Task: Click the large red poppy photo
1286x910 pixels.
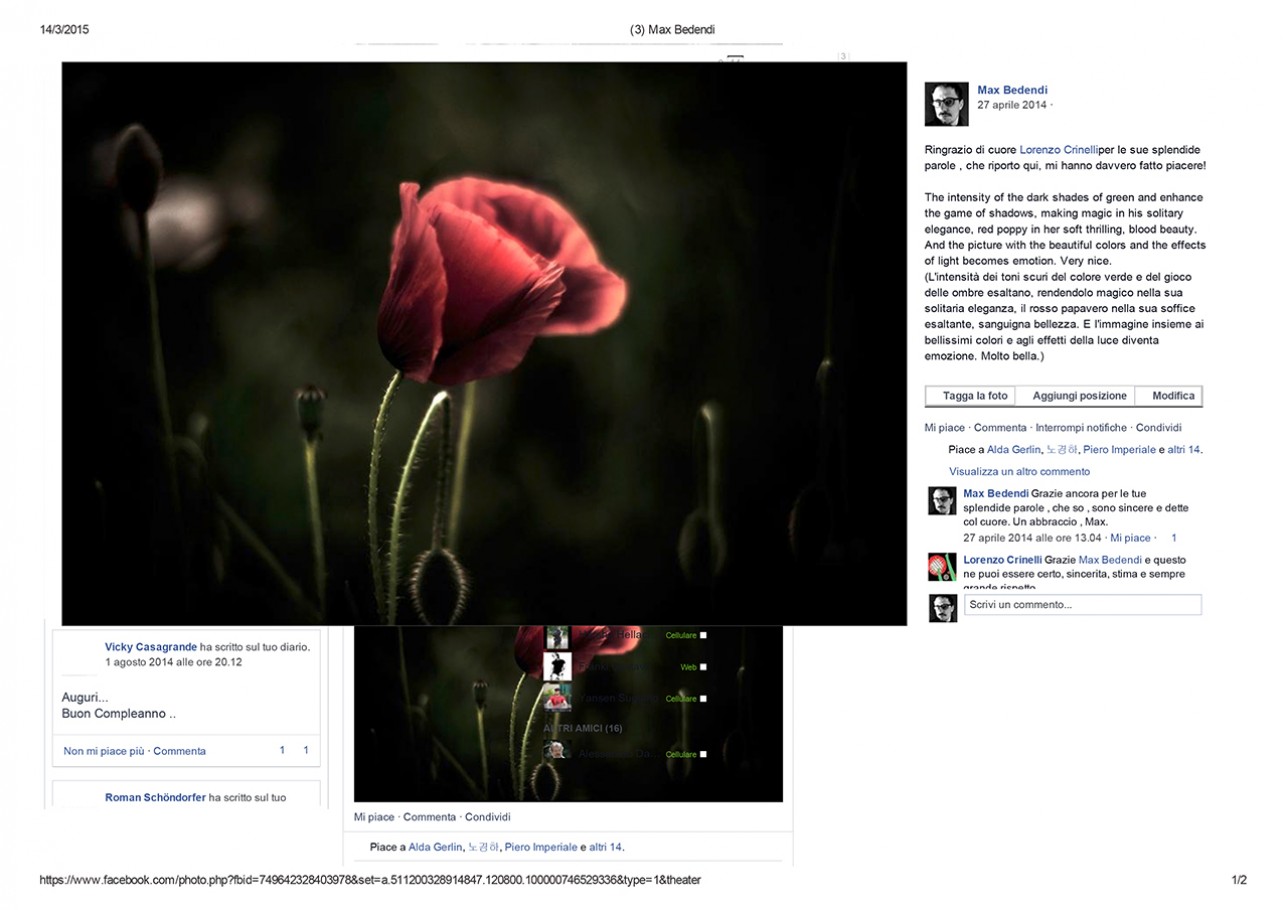Action: pos(484,344)
